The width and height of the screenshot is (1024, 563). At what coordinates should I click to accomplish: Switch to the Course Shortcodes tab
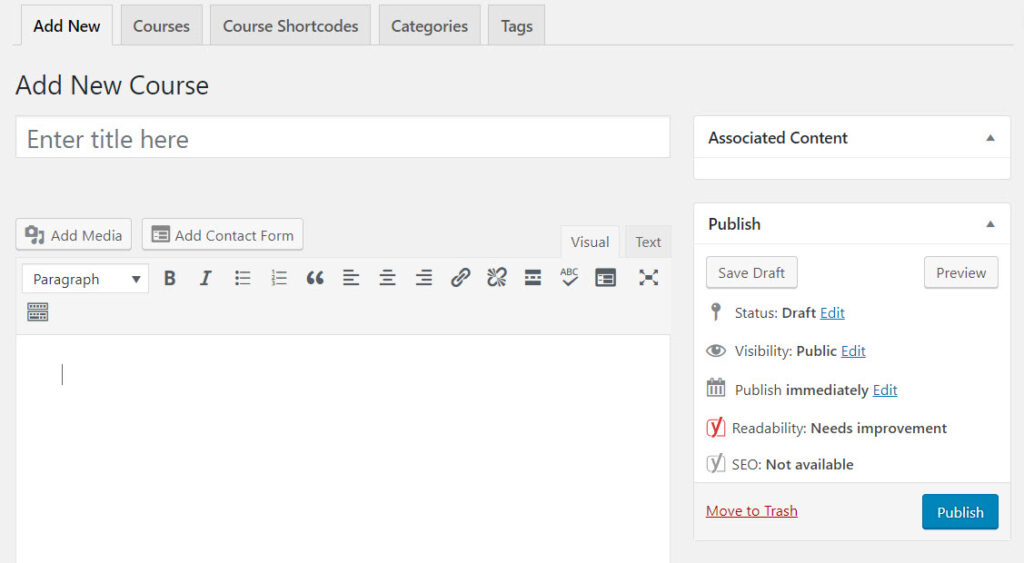[x=290, y=26]
